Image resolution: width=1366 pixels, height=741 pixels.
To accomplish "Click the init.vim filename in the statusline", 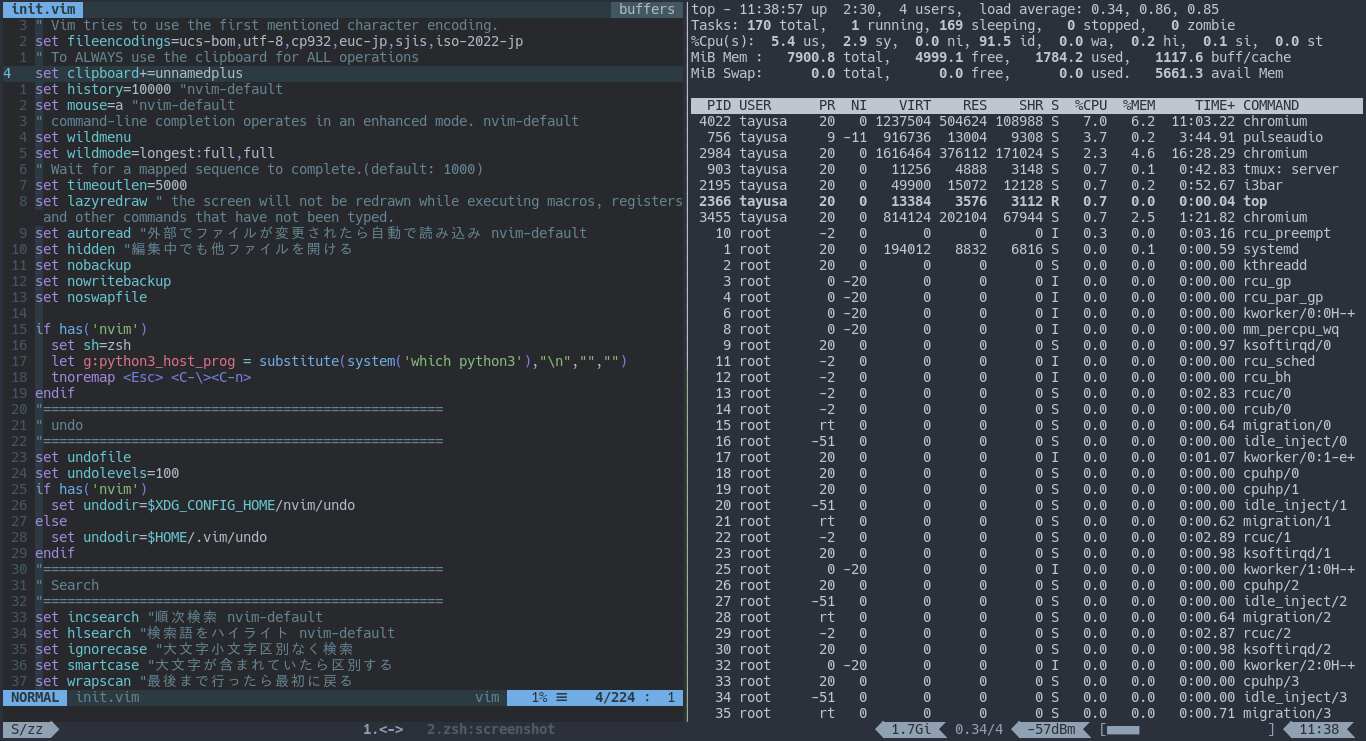I will (x=108, y=697).
